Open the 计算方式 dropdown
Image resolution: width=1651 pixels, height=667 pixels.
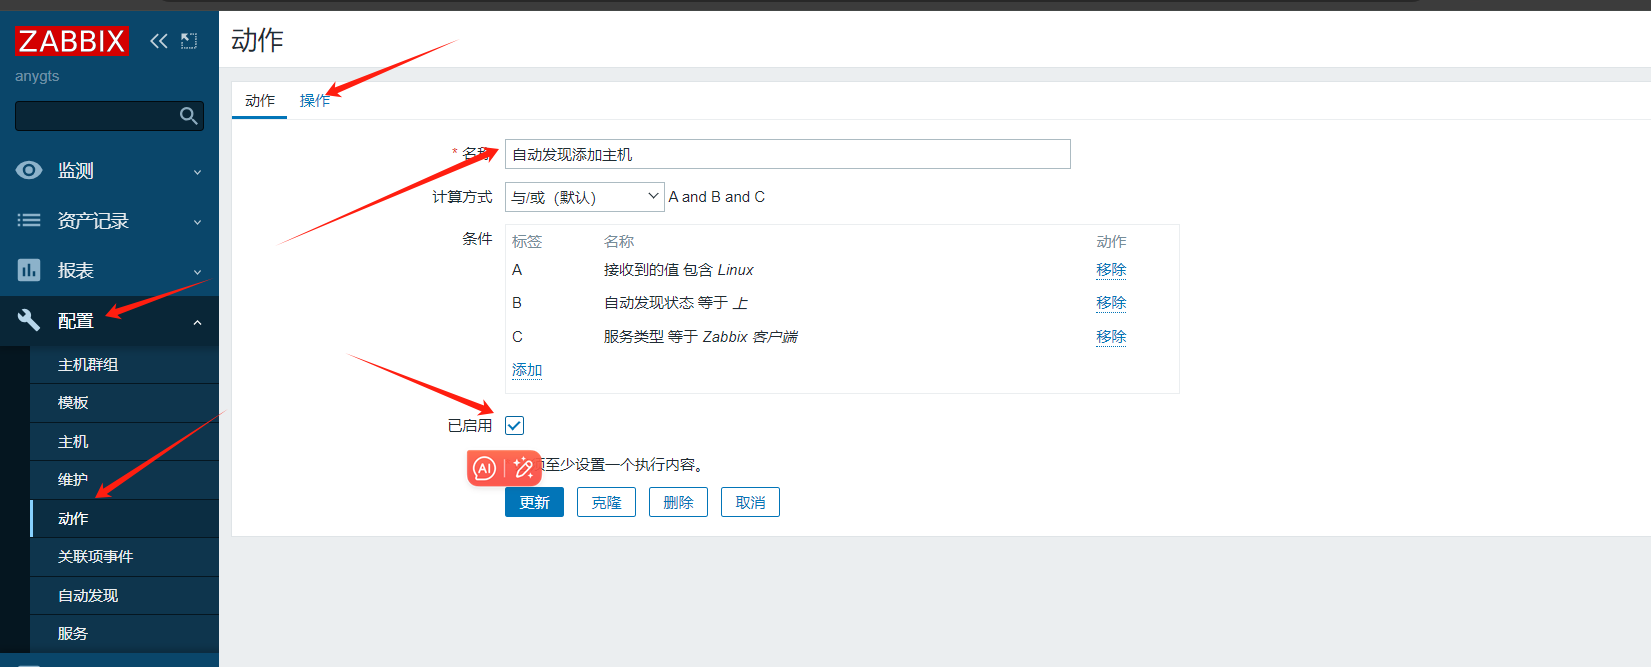584,197
